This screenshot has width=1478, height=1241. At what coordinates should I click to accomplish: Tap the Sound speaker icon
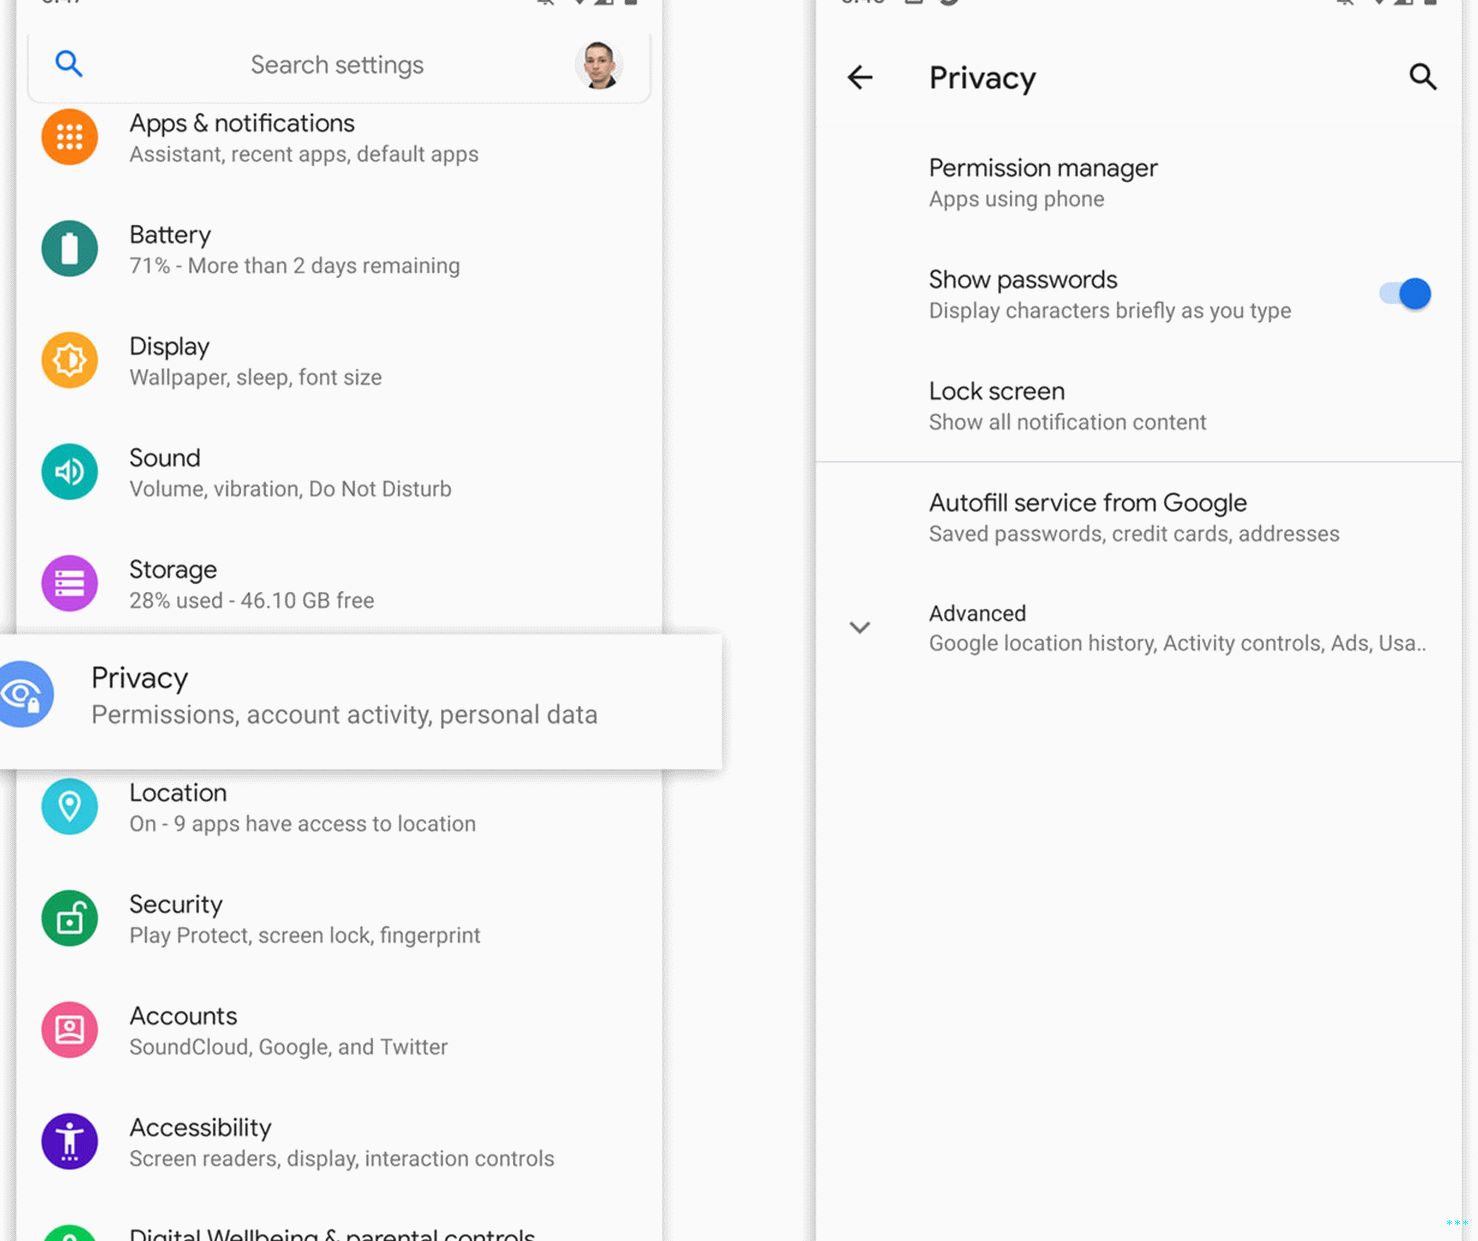tap(69, 472)
